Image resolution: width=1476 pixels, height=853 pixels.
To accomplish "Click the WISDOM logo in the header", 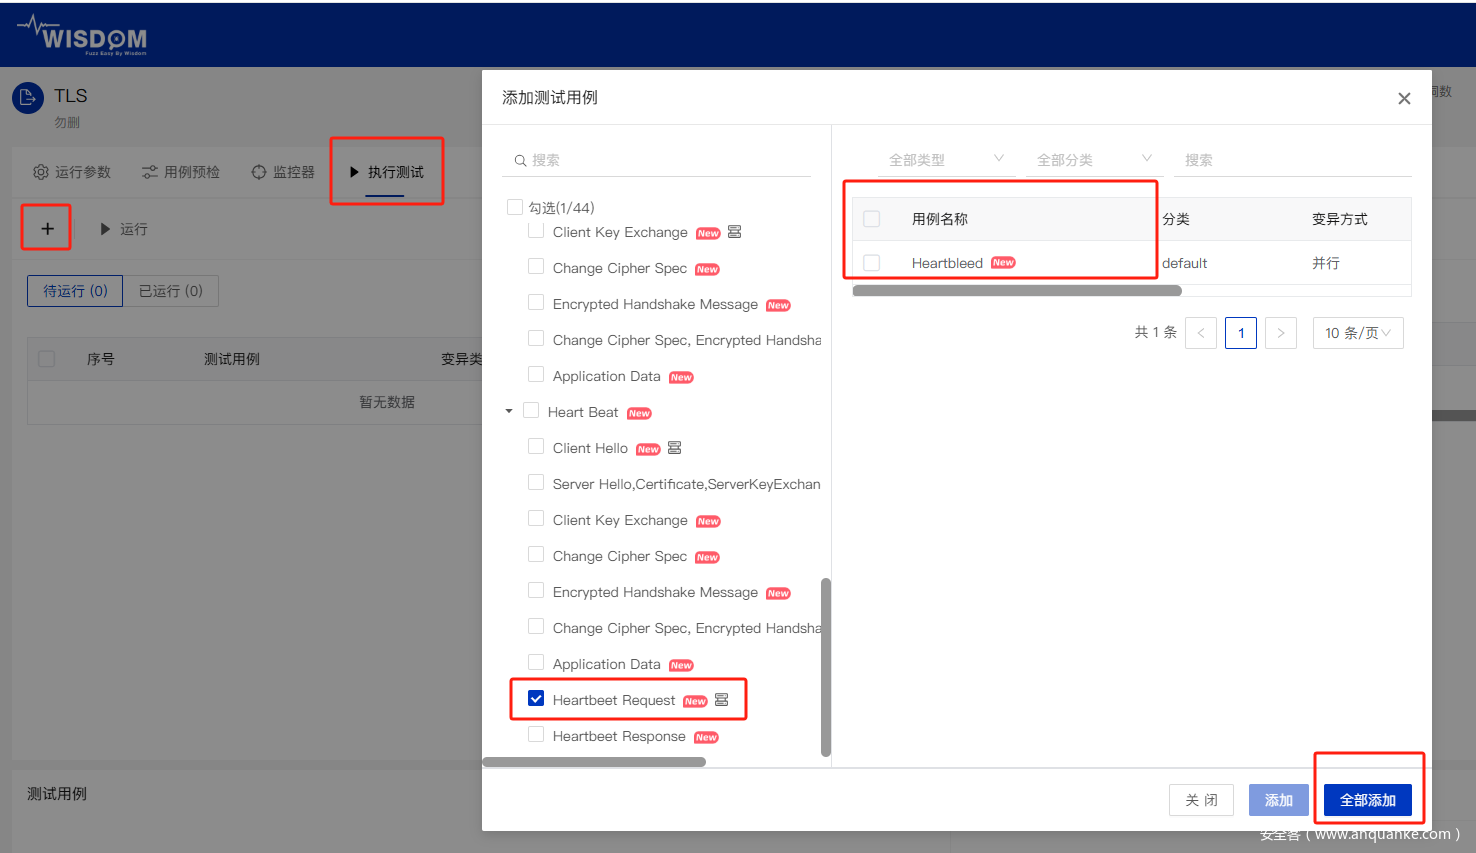I will coord(82,35).
